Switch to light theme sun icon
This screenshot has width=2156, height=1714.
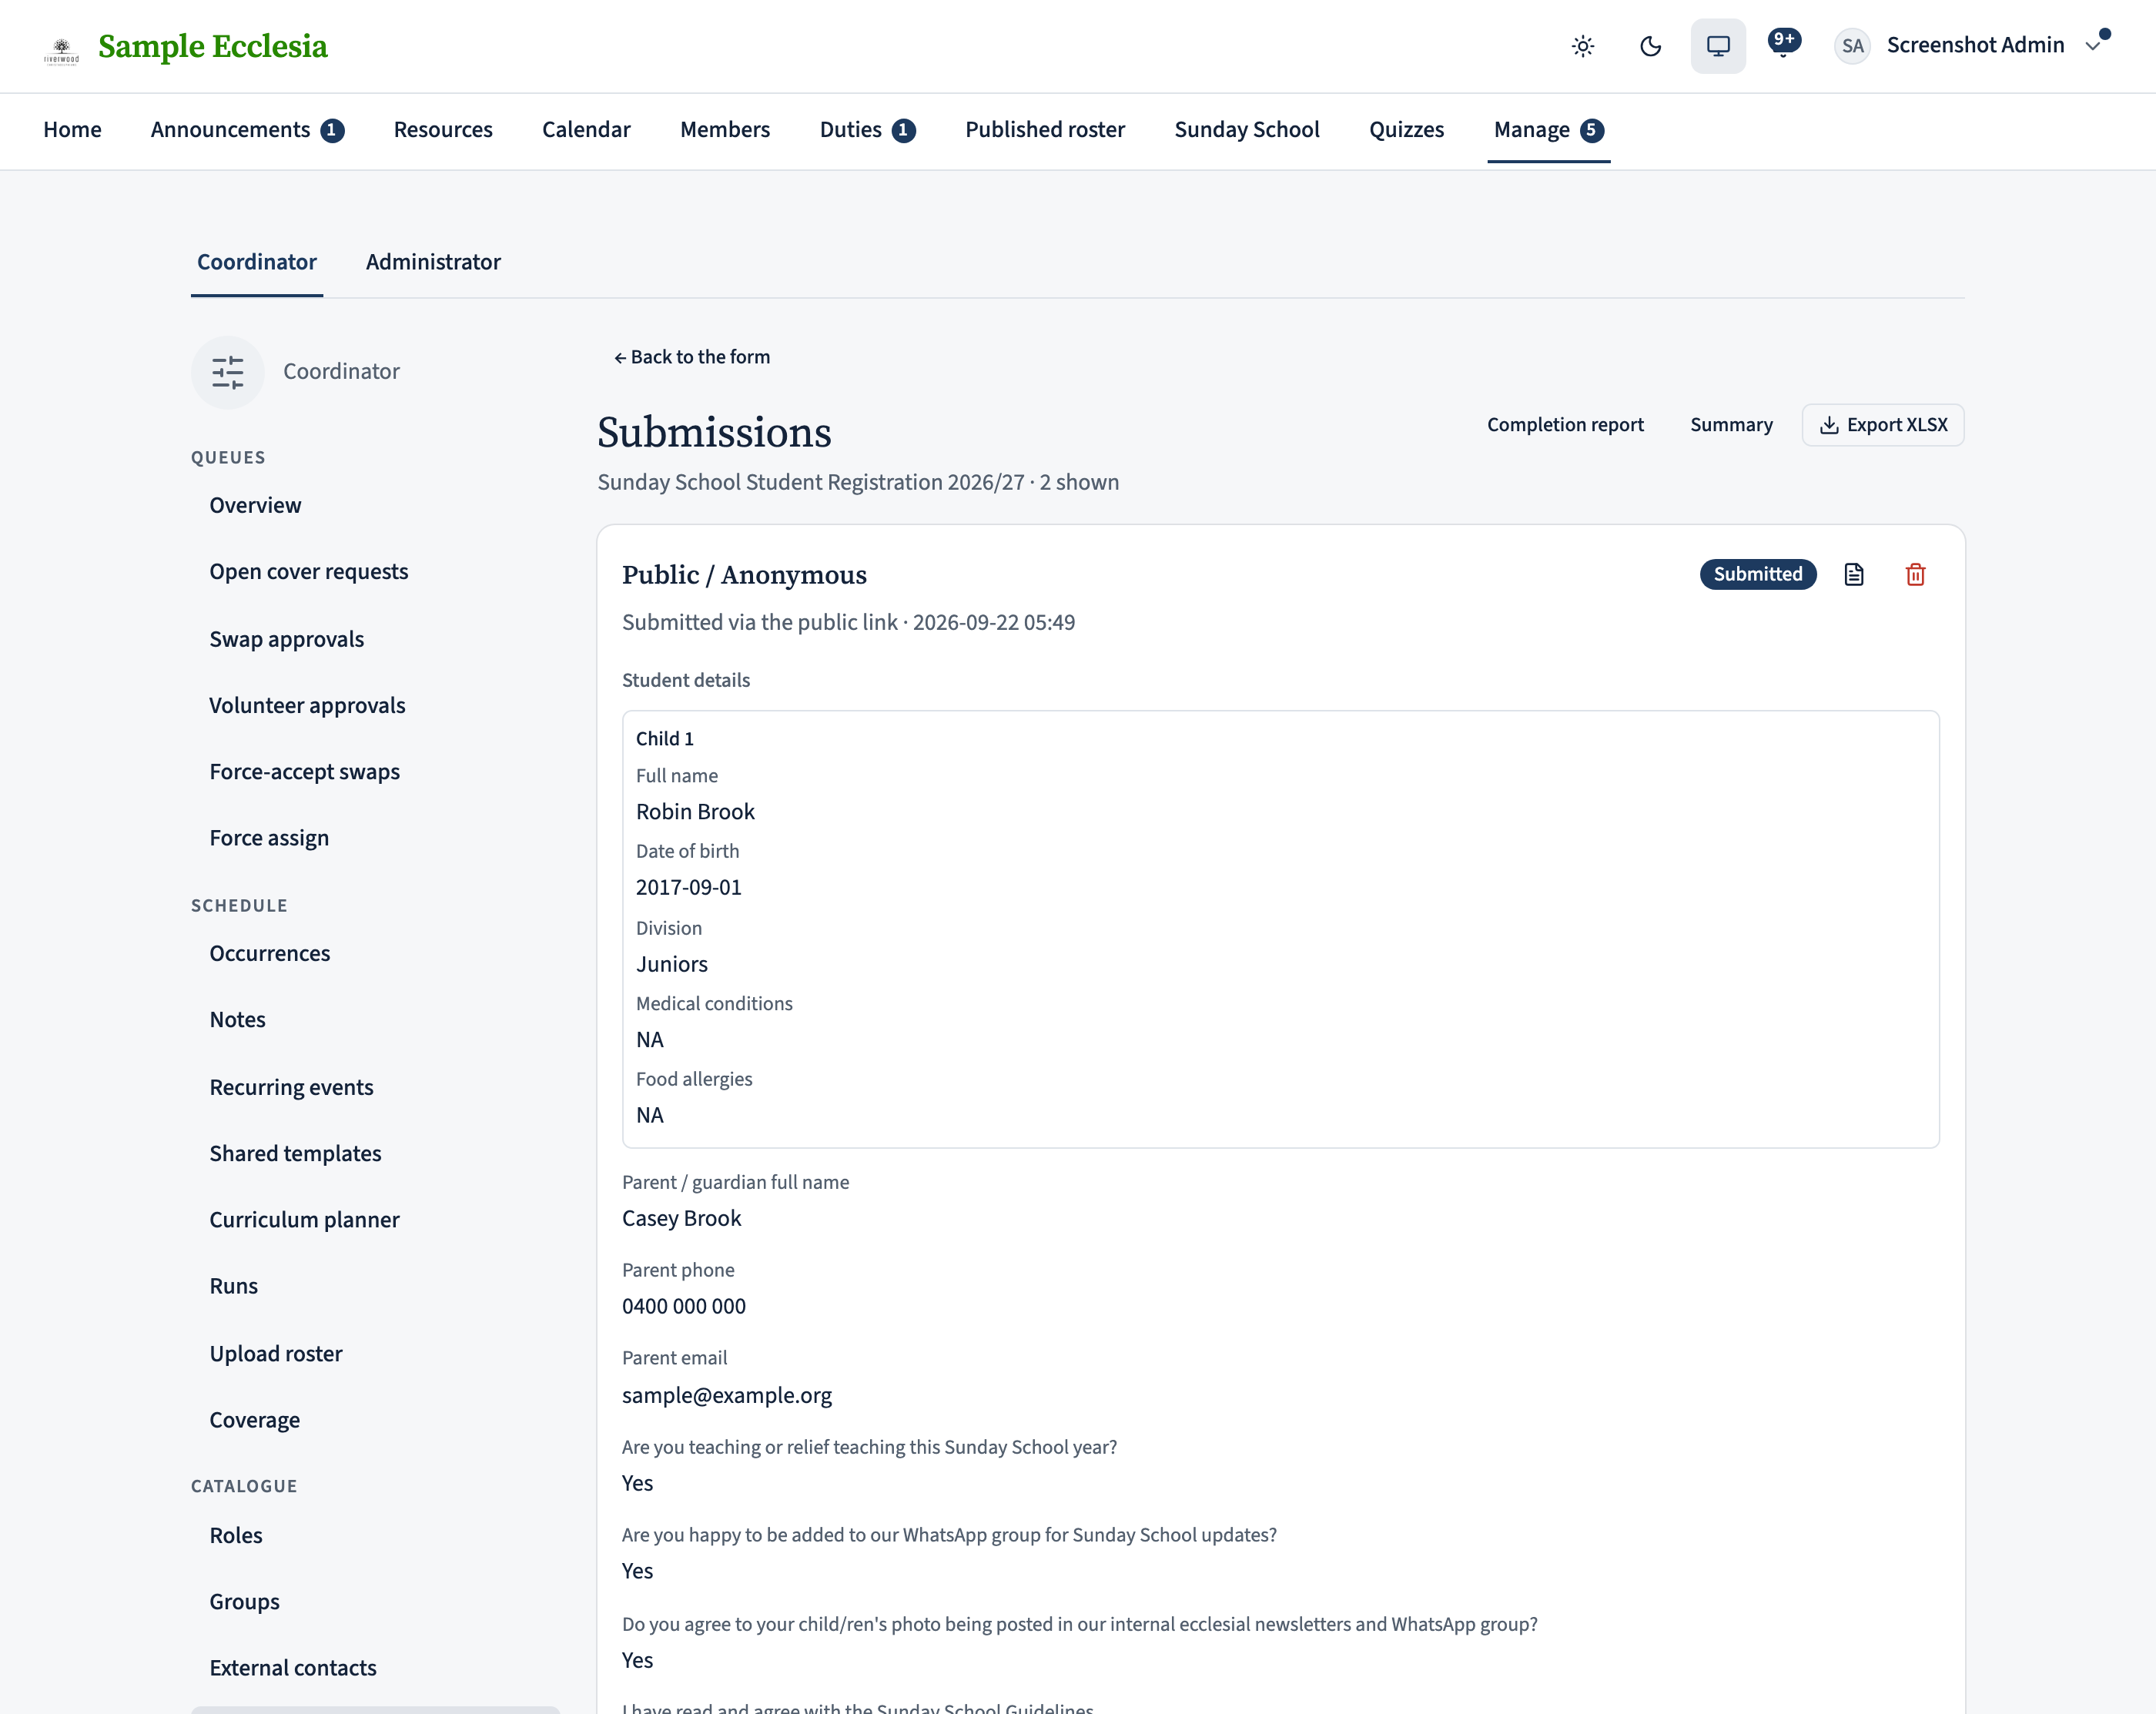[x=1582, y=46]
